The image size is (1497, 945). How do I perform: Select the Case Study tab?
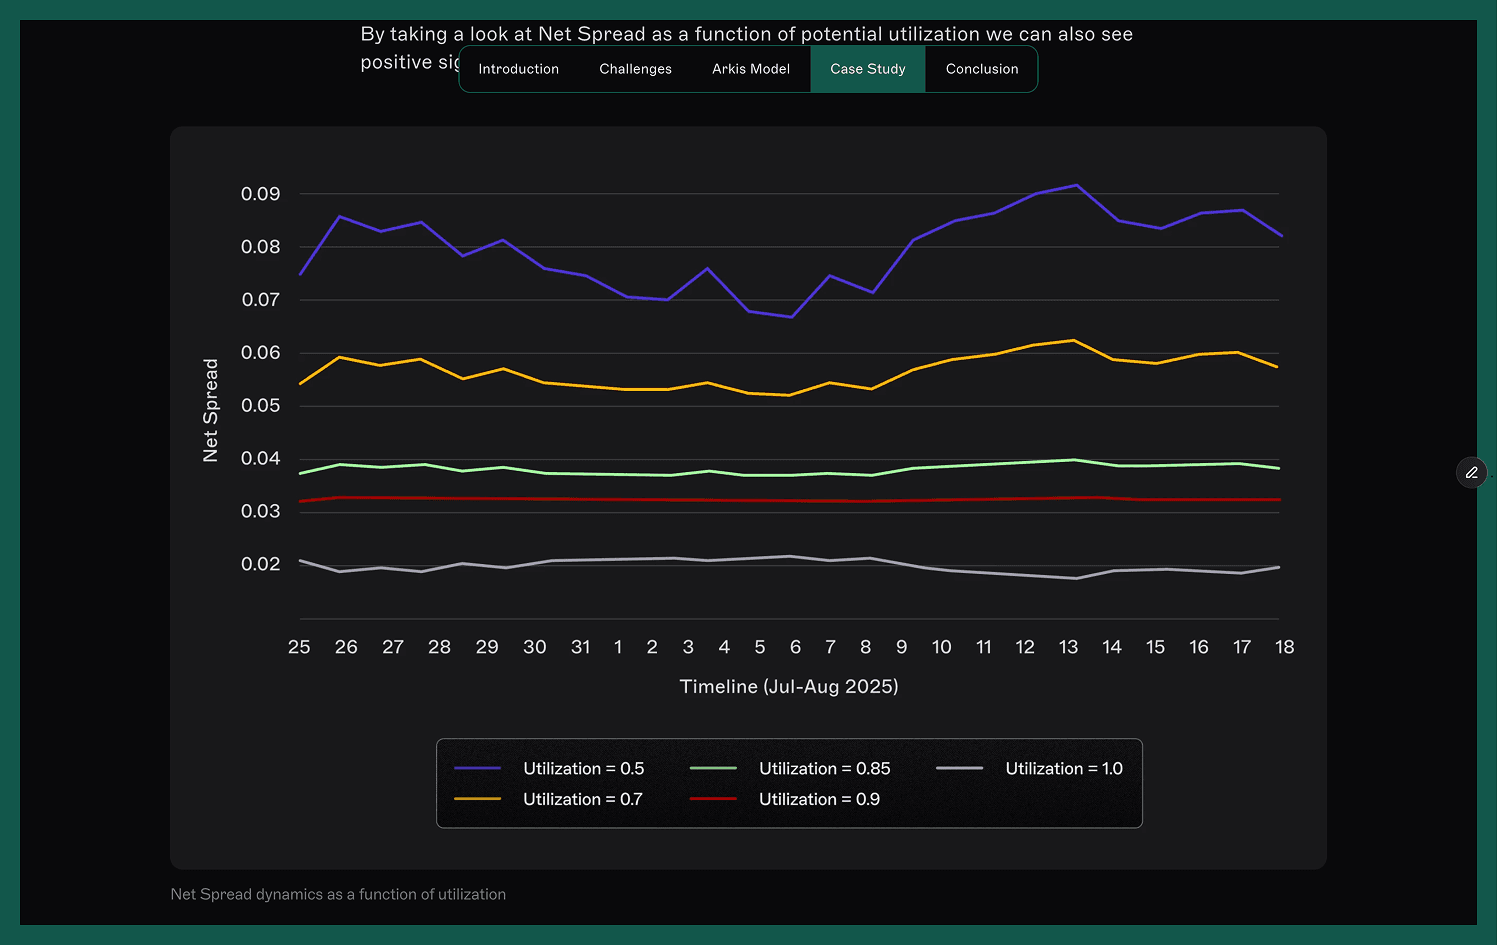pyautogui.click(x=868, y=69)
